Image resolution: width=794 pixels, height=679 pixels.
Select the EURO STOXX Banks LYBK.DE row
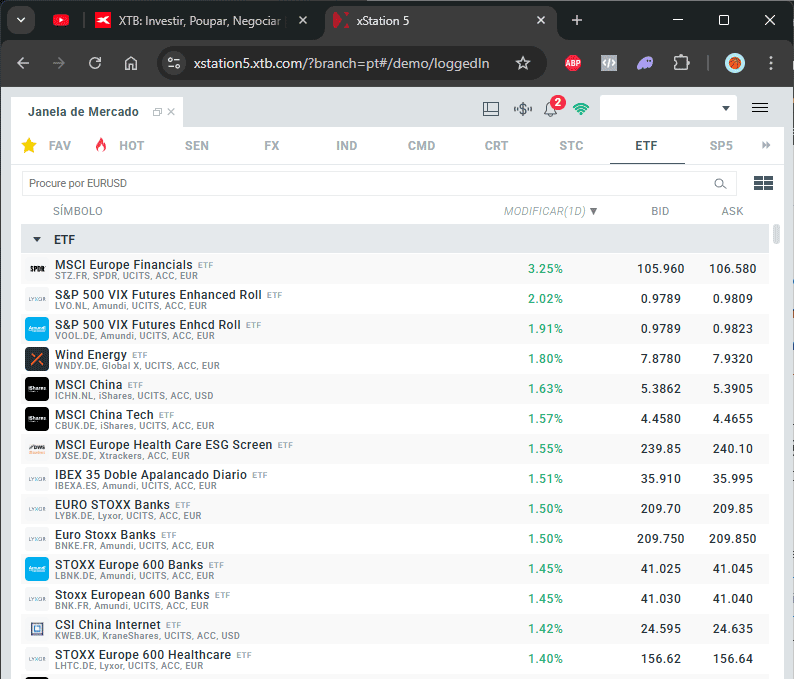(x=395, y=509)
